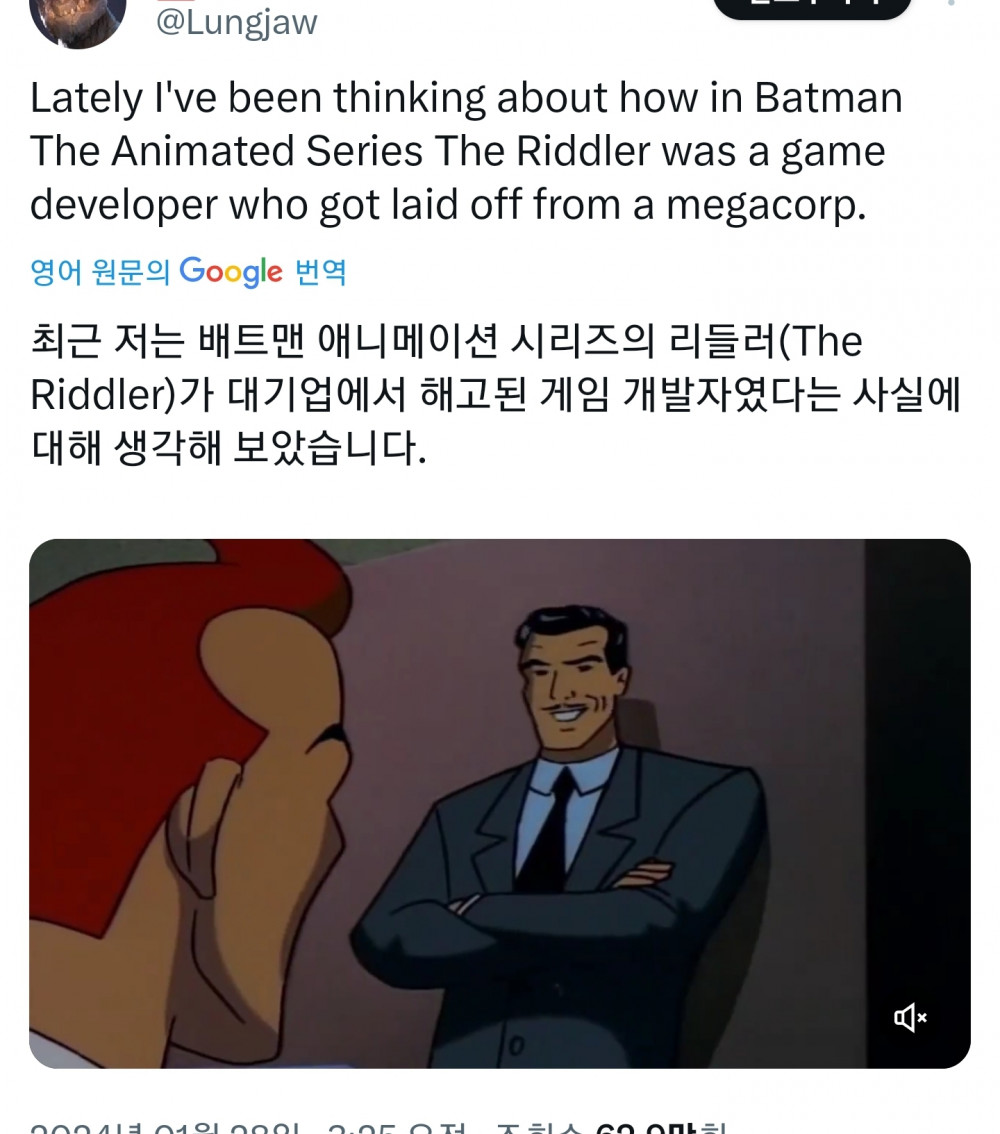Click the "영어 원문의" translation source text
Image resolution: width=1000 pixels, height=1134 pixels.
[x=100, y=272]
